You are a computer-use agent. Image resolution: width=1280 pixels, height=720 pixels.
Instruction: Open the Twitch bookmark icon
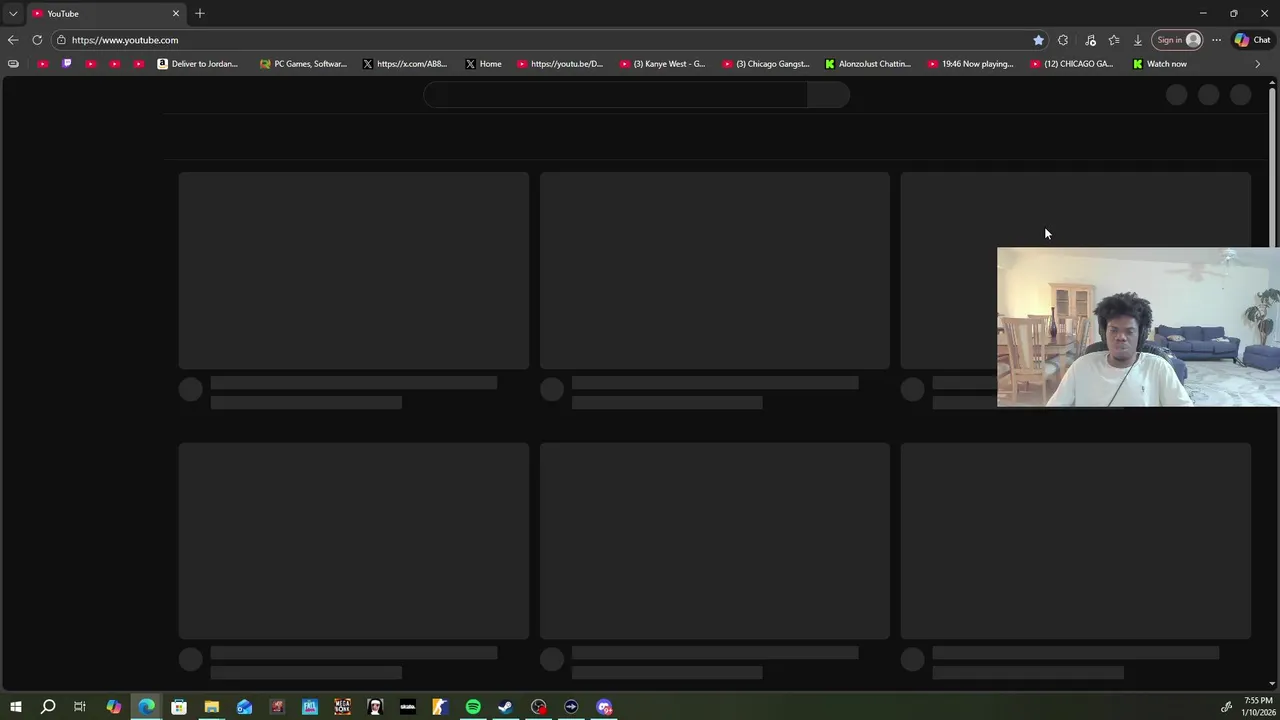67,64
